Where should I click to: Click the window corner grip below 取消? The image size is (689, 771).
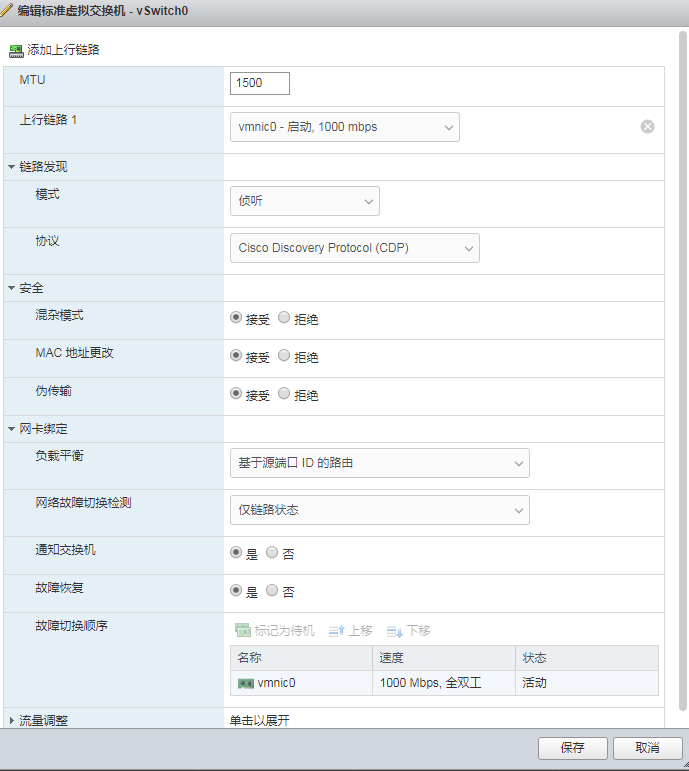pos(685,766)
